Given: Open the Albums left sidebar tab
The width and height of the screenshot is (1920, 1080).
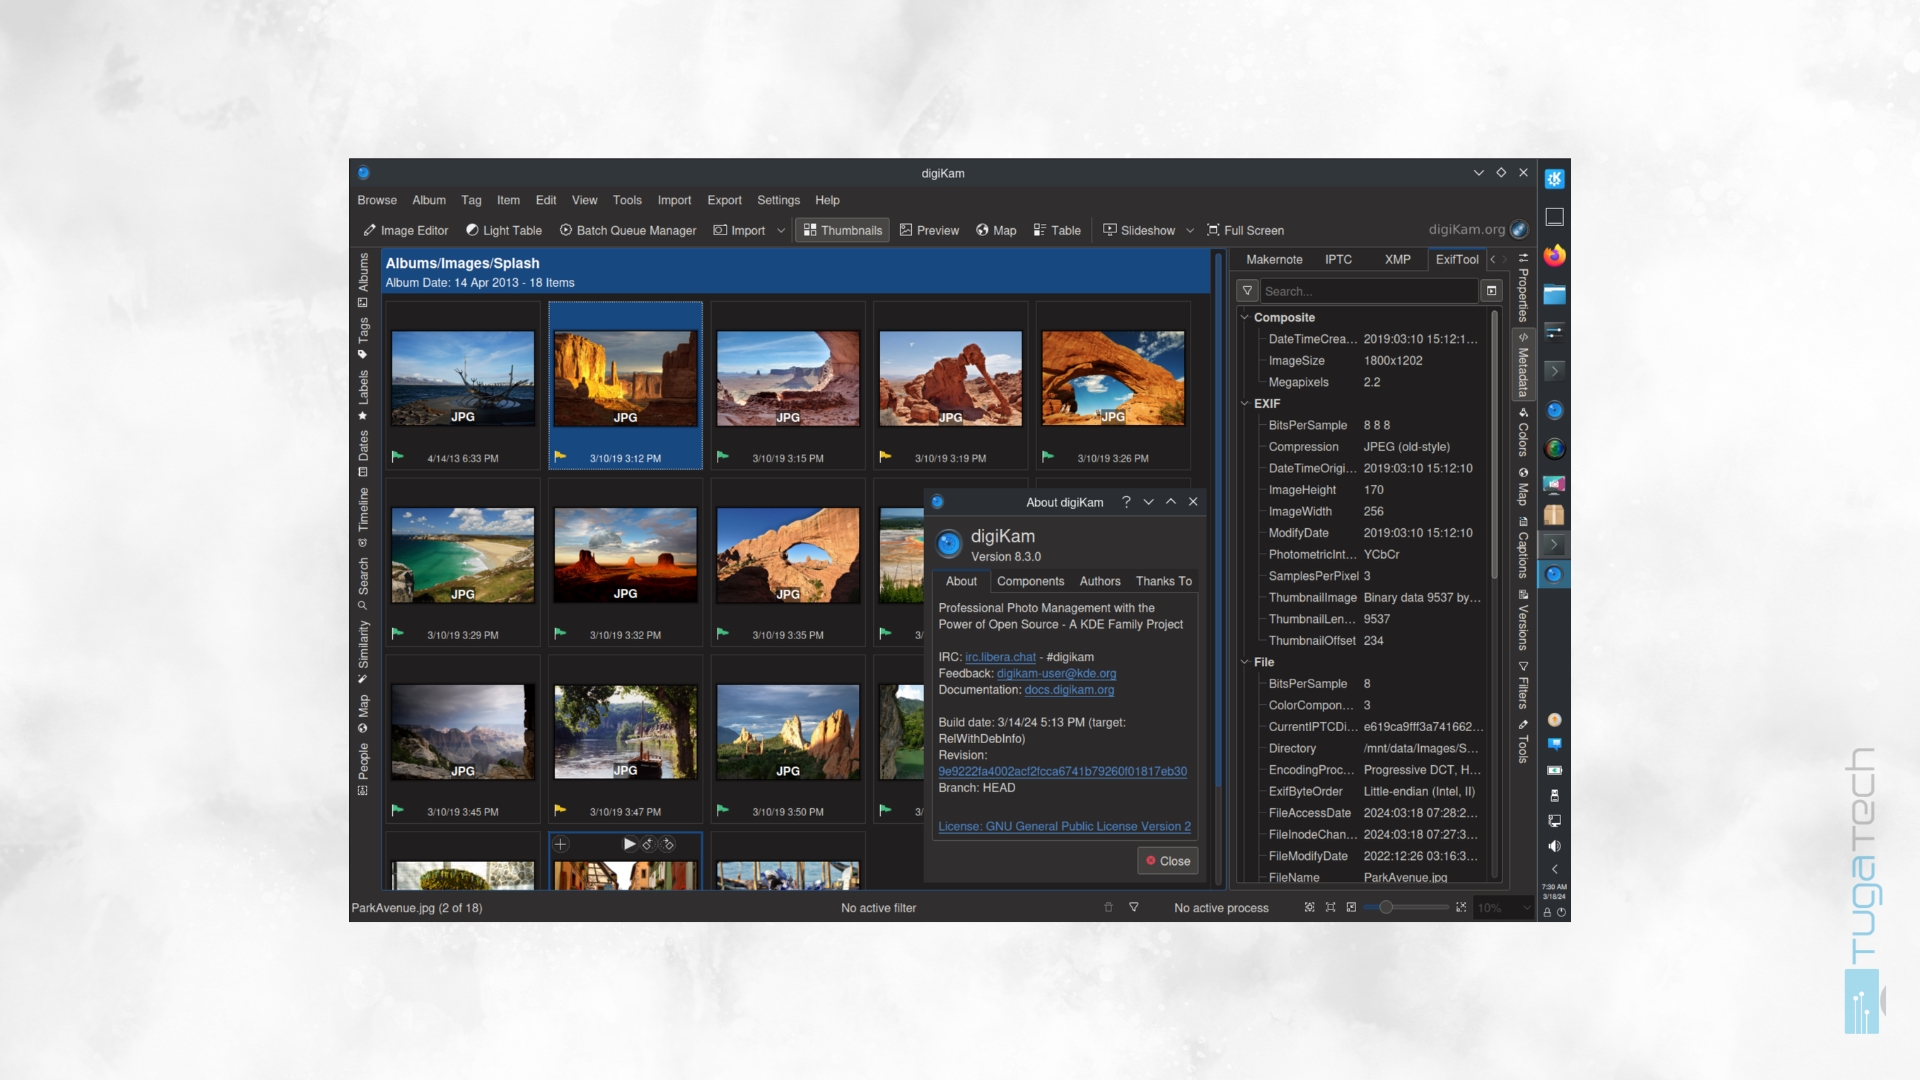Looking at the screenshot, I should 363,279.
